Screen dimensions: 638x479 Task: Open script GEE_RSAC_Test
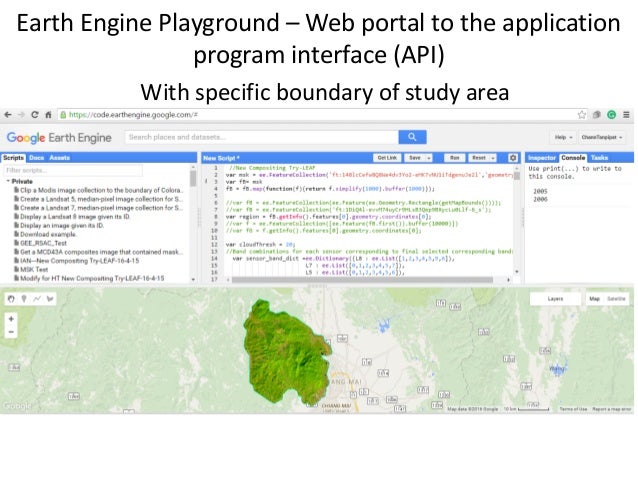coord(41,243)
